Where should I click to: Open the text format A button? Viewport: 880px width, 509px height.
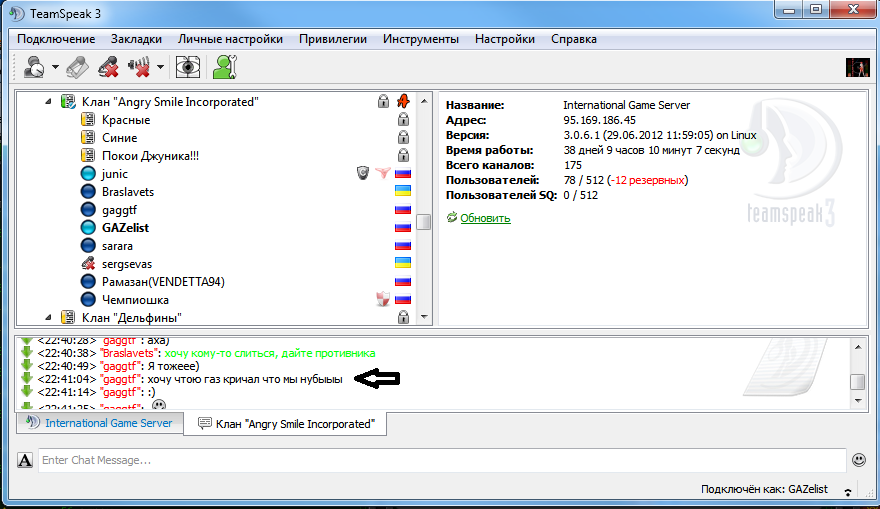coord(25,460)
